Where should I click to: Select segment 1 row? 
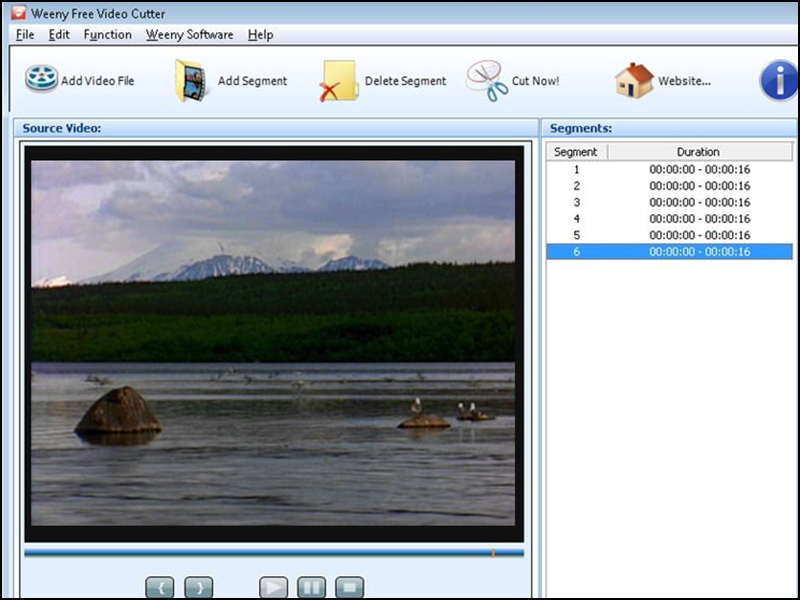[669, 169]
